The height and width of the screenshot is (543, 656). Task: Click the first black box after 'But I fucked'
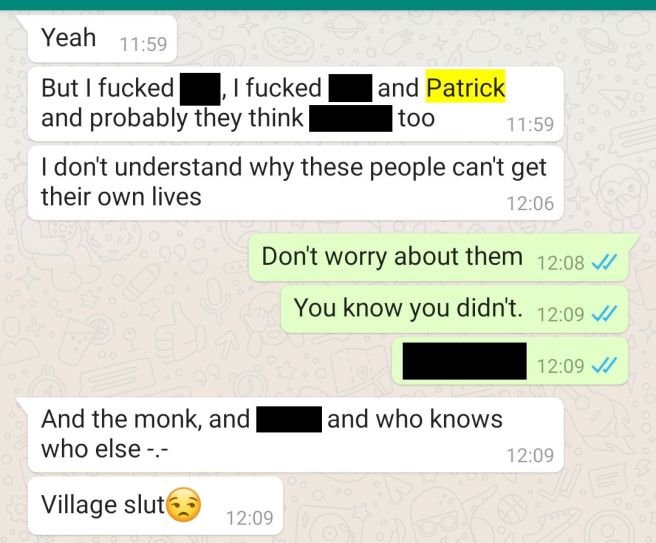(200, 89)
